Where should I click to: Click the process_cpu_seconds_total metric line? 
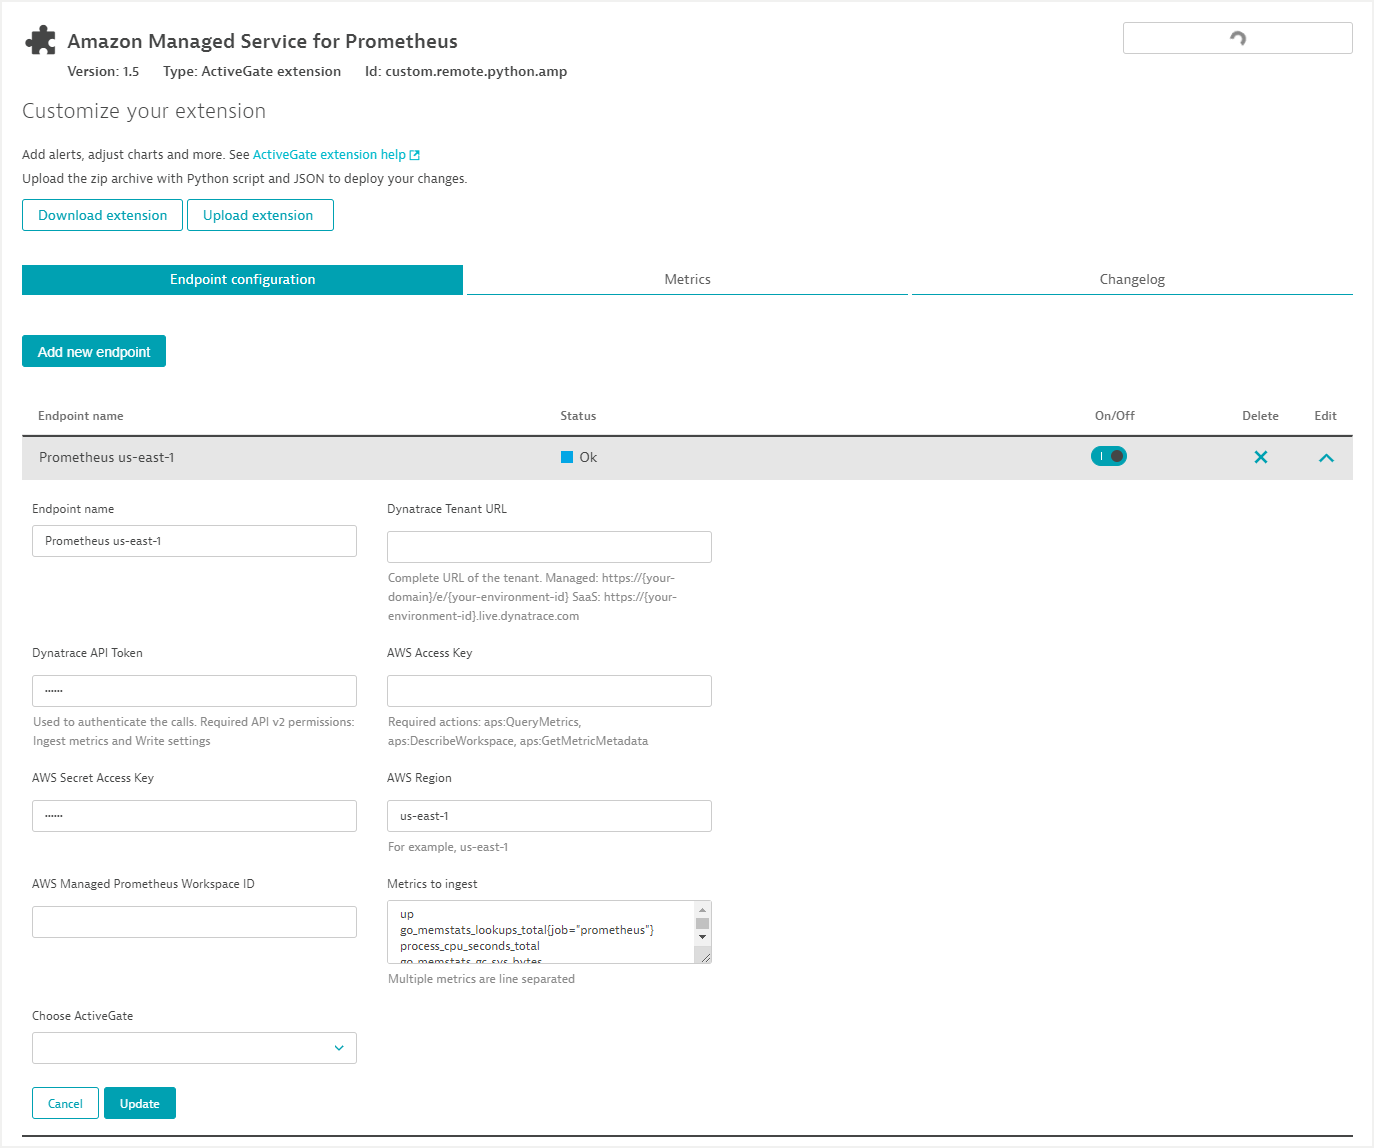pos(470,946)
